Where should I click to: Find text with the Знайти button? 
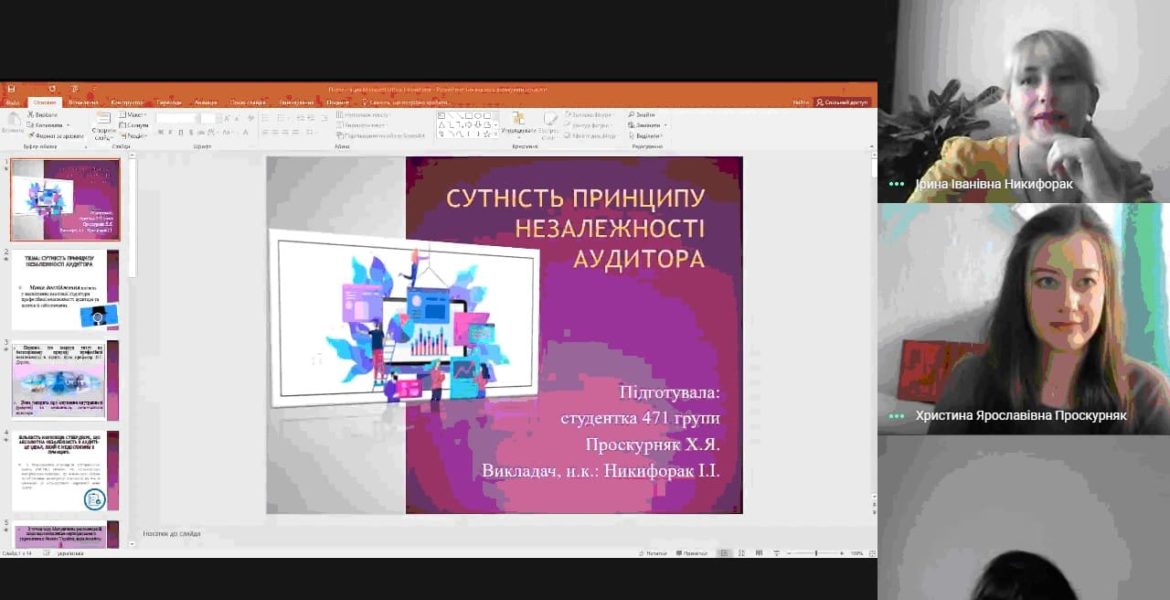point(642,115)
